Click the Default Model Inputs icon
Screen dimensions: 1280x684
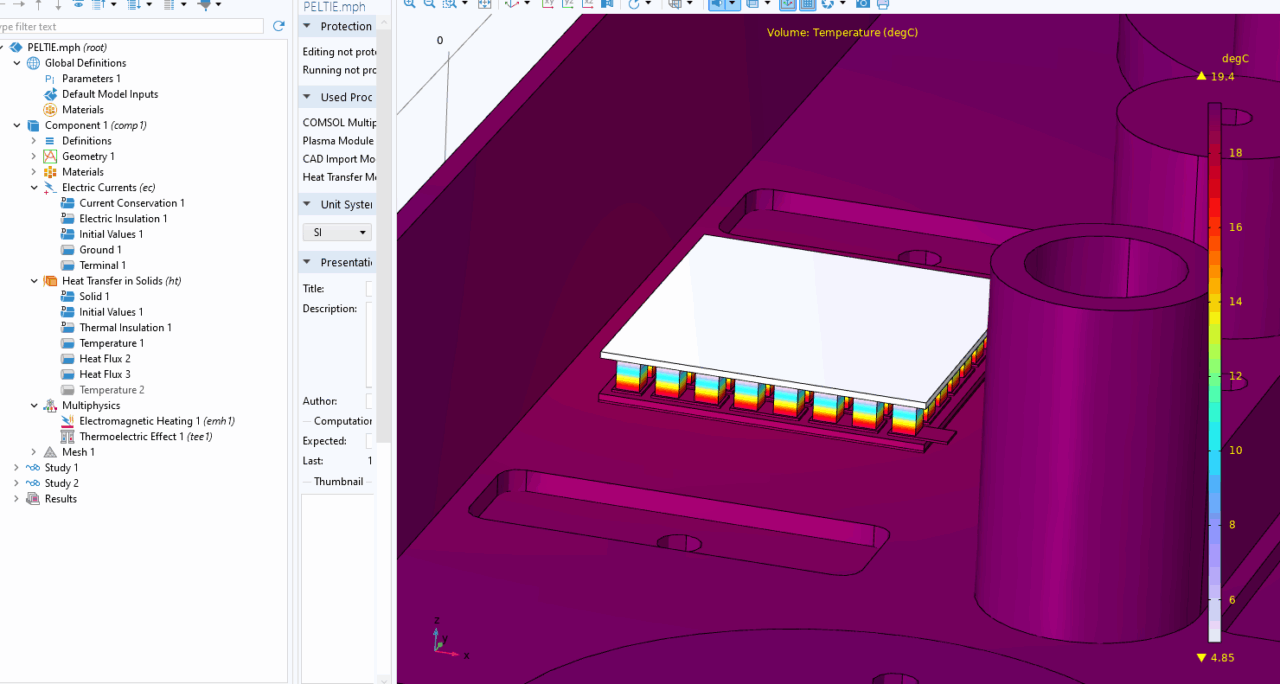[x=51, y=94]
